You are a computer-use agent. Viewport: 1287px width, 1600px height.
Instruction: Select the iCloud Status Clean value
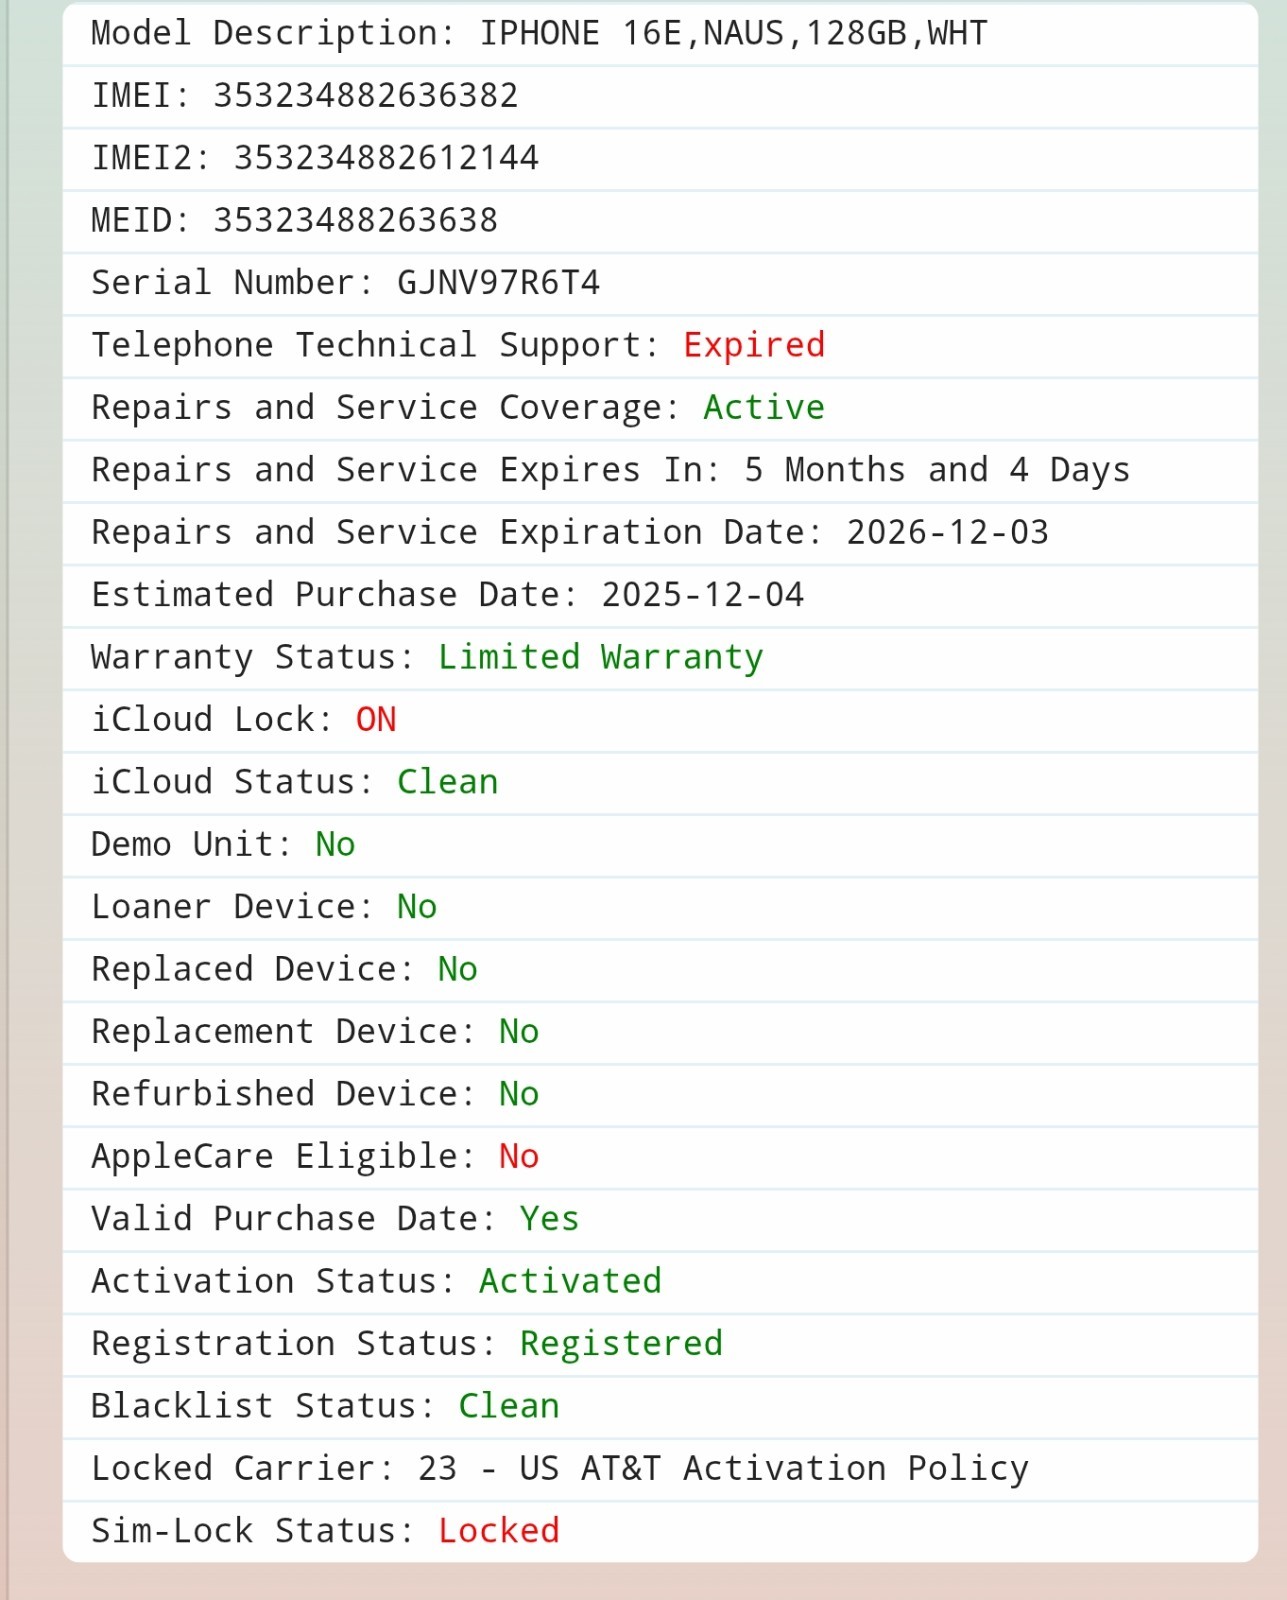tap(447, 782)
